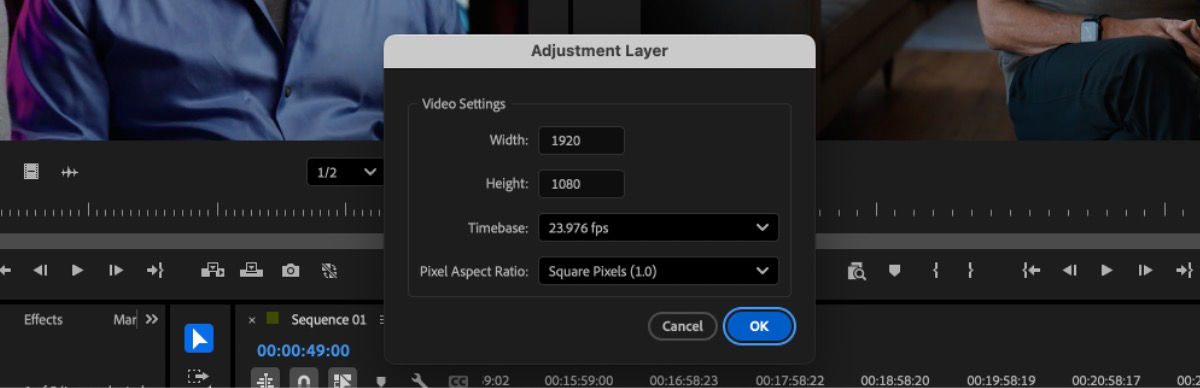Cancel the Adjustment Layer dialog
The height and width of the screenshot is (388, 1200).
(x=682, y=326)
